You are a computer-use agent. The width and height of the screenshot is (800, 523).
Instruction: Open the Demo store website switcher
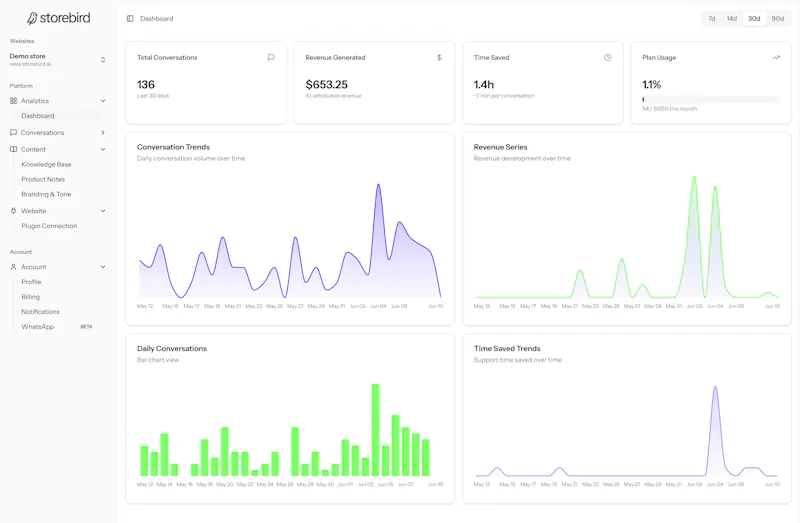coord(58,60)
